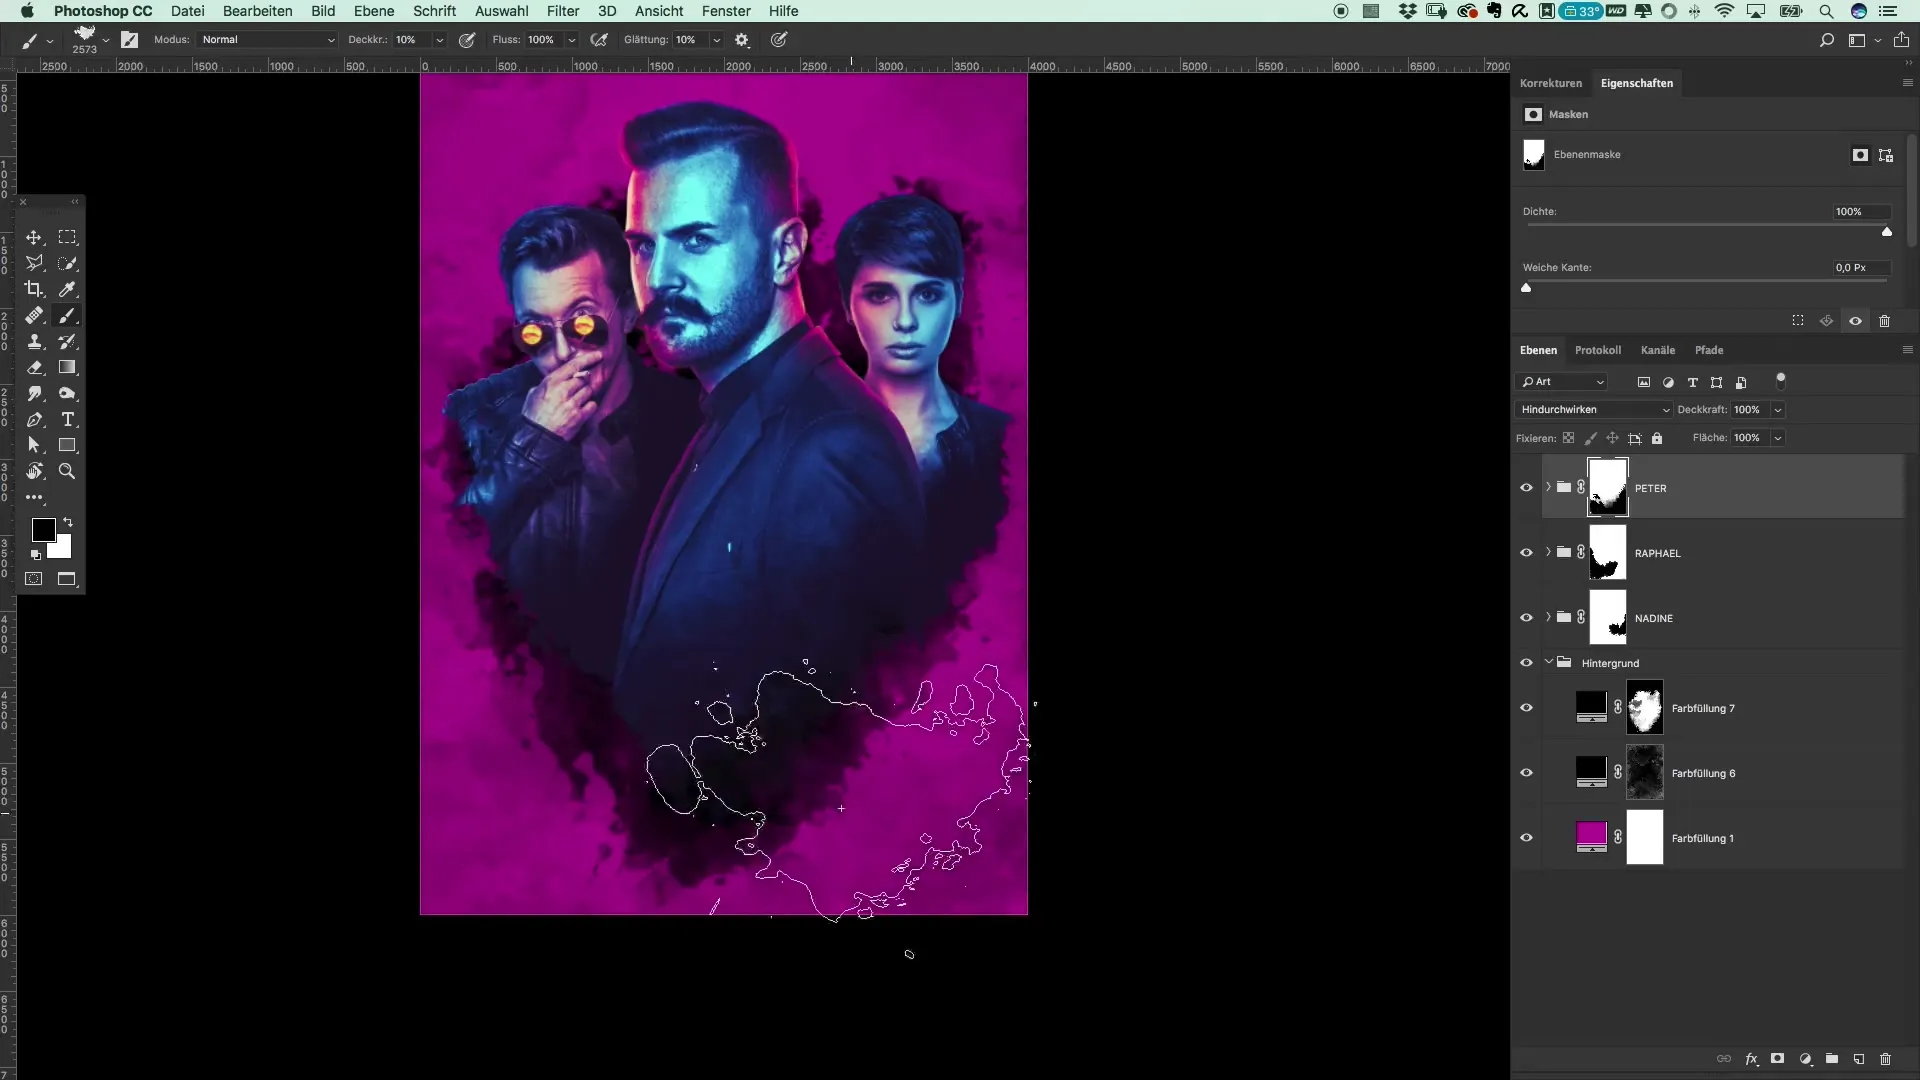The height and width of the screenshot is (1080, 1920).
Task: Select the Path Selection tool
Action: [x=34, y=445]
